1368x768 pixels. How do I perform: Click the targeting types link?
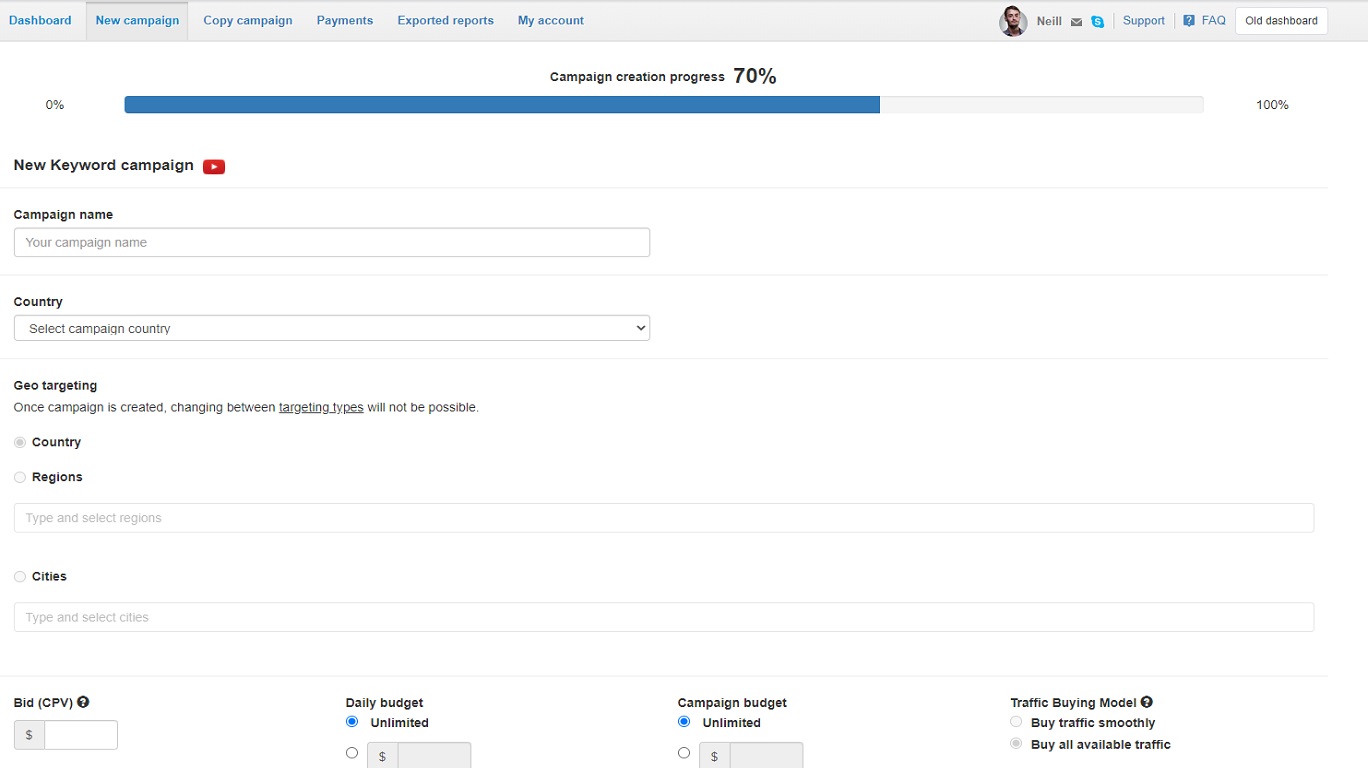[x=321, y=408]
